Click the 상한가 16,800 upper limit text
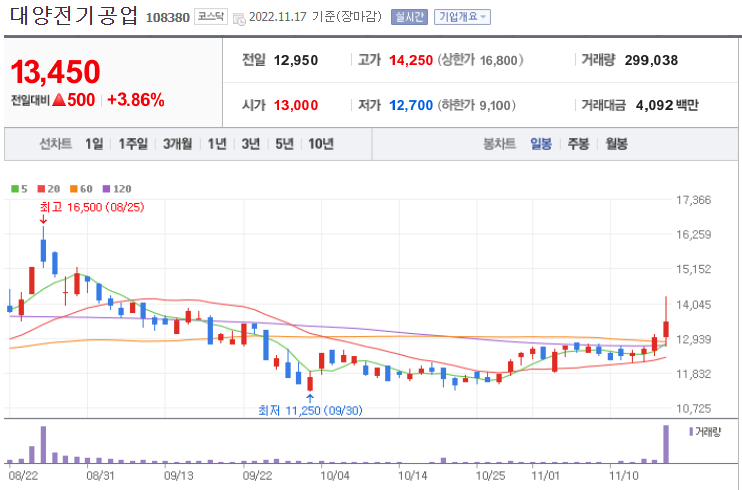Screen dimensions: 742x490 480,60
